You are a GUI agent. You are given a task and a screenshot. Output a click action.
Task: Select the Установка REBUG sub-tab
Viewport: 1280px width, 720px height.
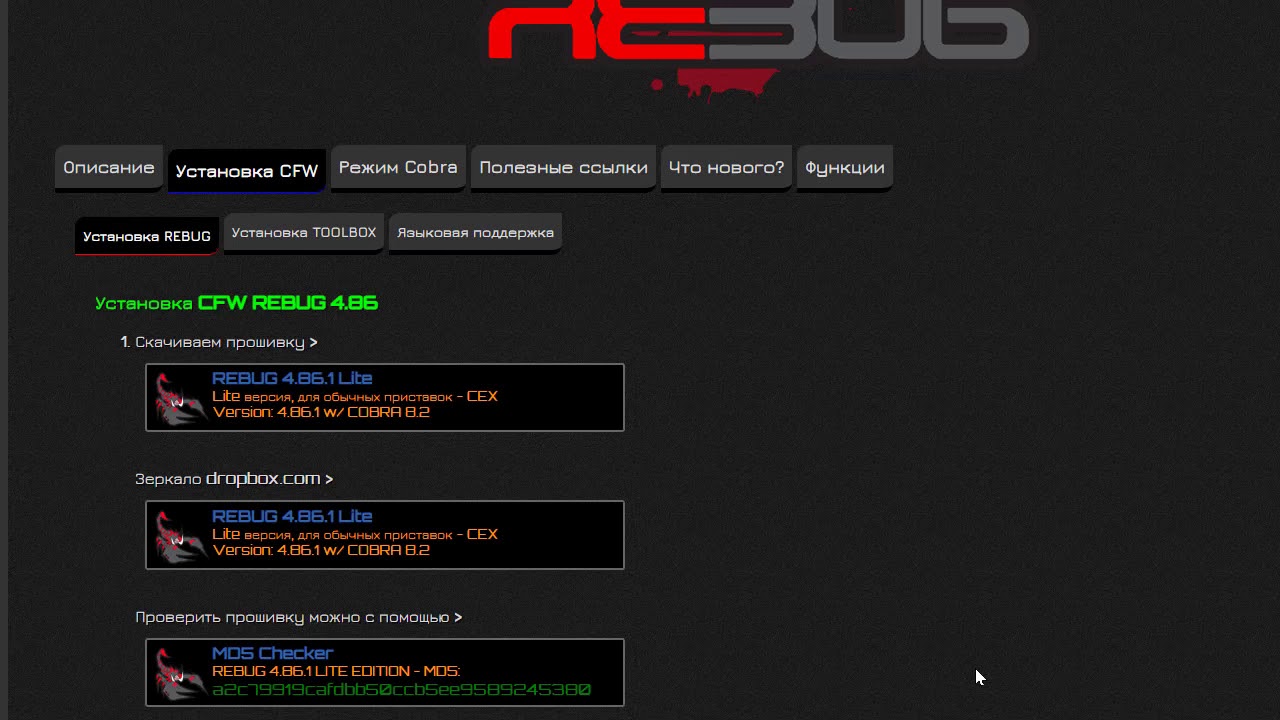[x=147, y=237]
